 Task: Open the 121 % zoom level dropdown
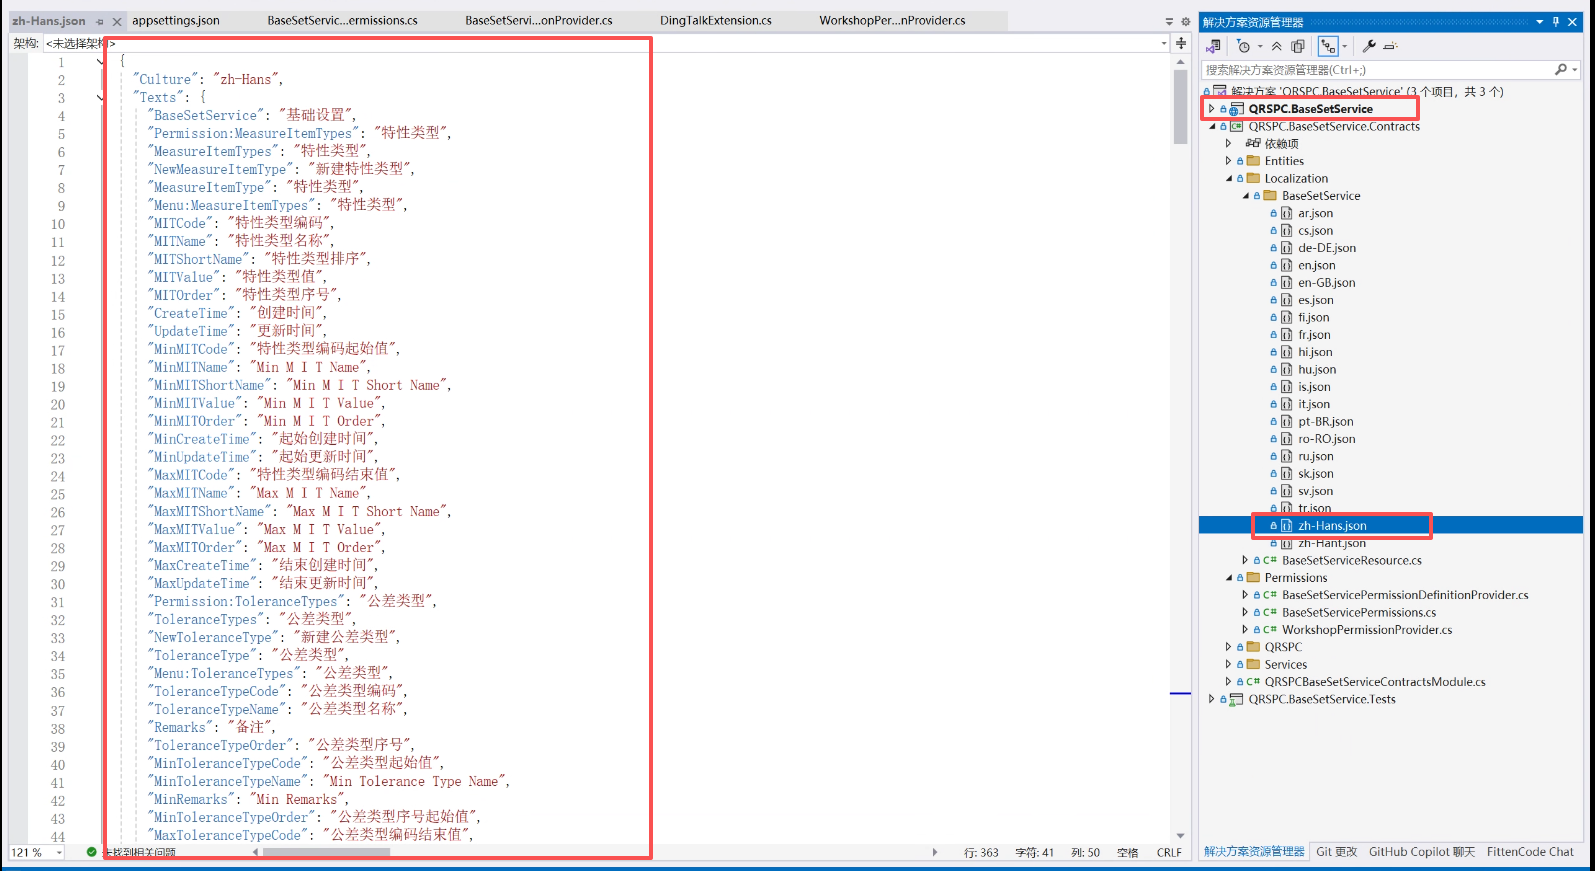pos(59,853)
